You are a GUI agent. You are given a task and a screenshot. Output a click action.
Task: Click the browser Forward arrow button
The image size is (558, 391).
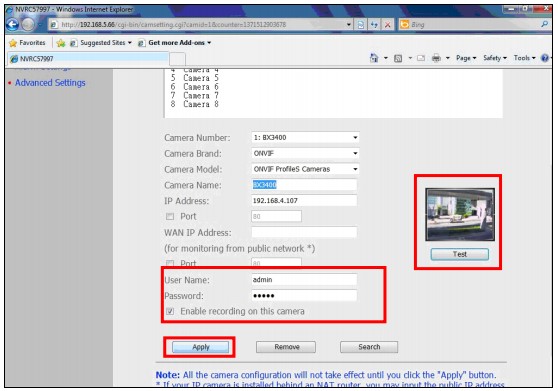click(28, 24)
